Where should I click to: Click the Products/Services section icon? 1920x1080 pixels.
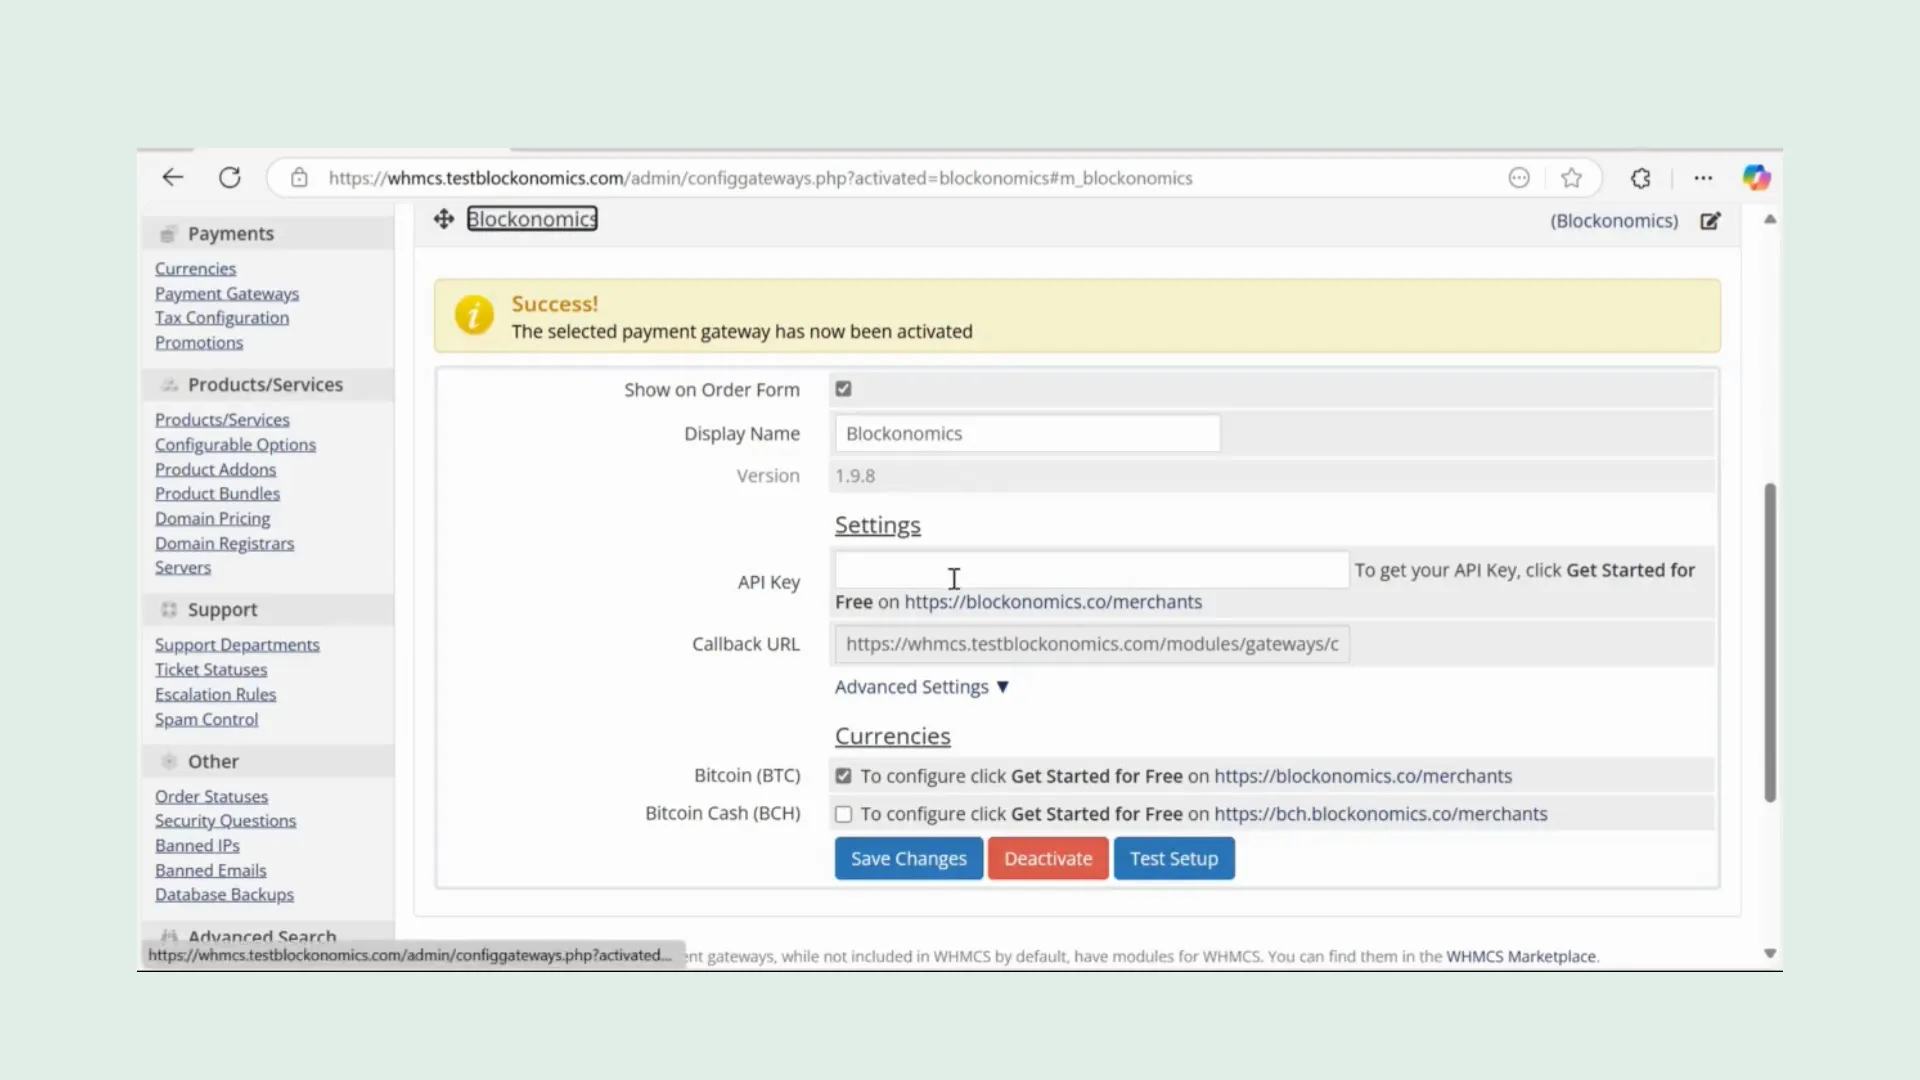(170, 385)
